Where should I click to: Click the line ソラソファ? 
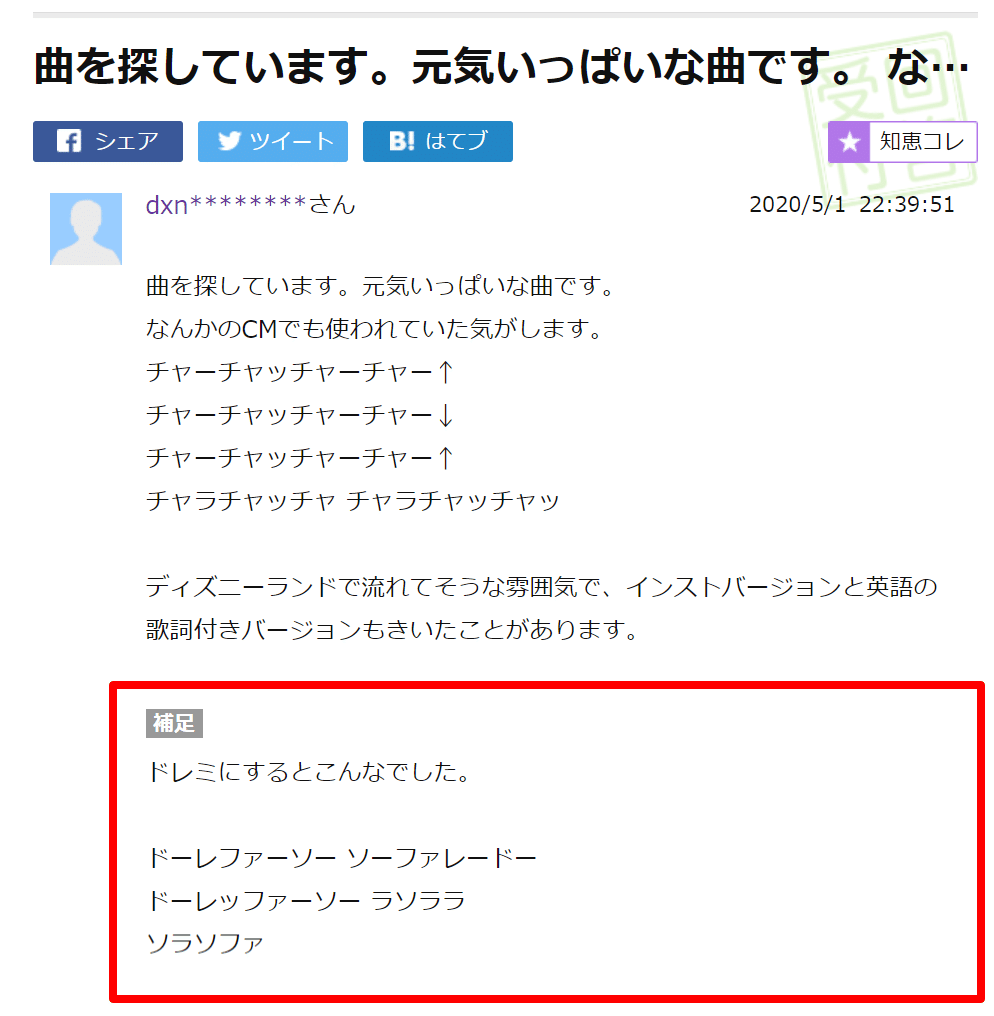tap(205, 943)
